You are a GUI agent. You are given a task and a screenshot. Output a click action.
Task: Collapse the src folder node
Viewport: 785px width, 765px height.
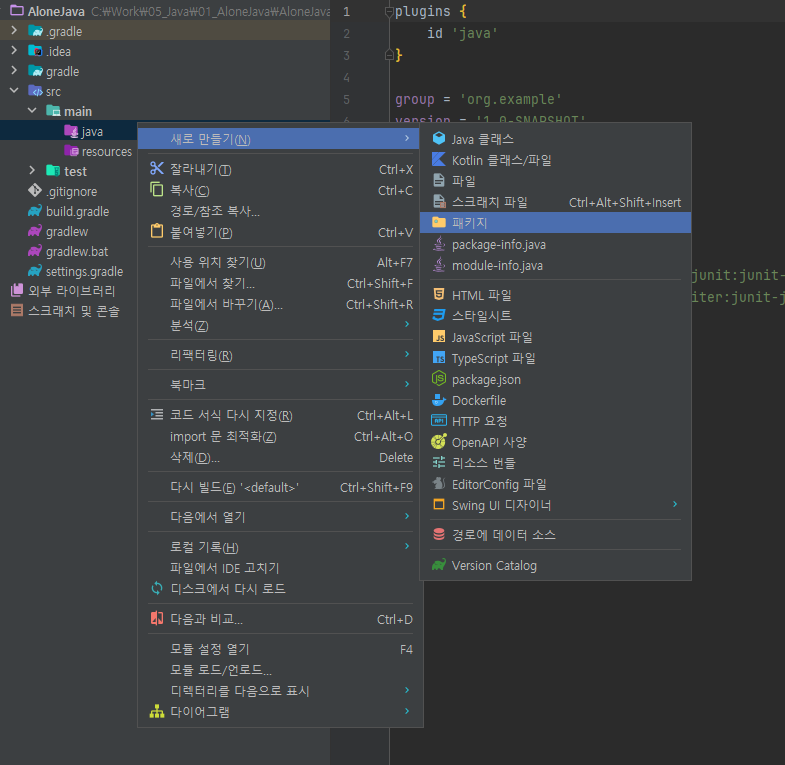[14, 91]
